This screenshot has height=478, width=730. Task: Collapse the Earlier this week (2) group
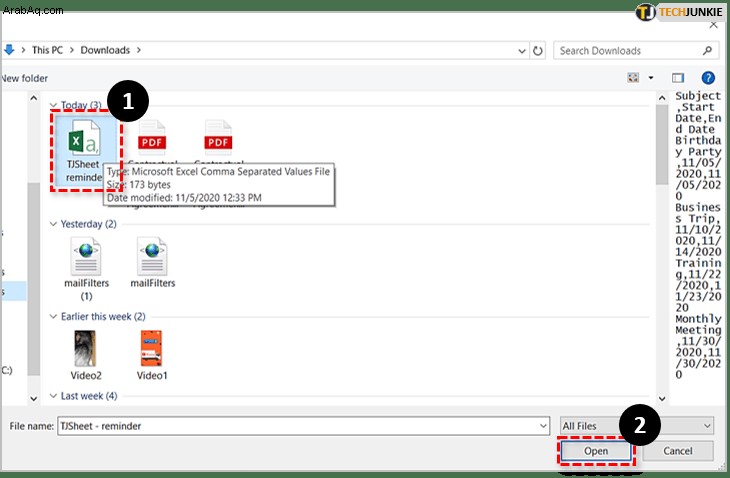pos(53,316)
